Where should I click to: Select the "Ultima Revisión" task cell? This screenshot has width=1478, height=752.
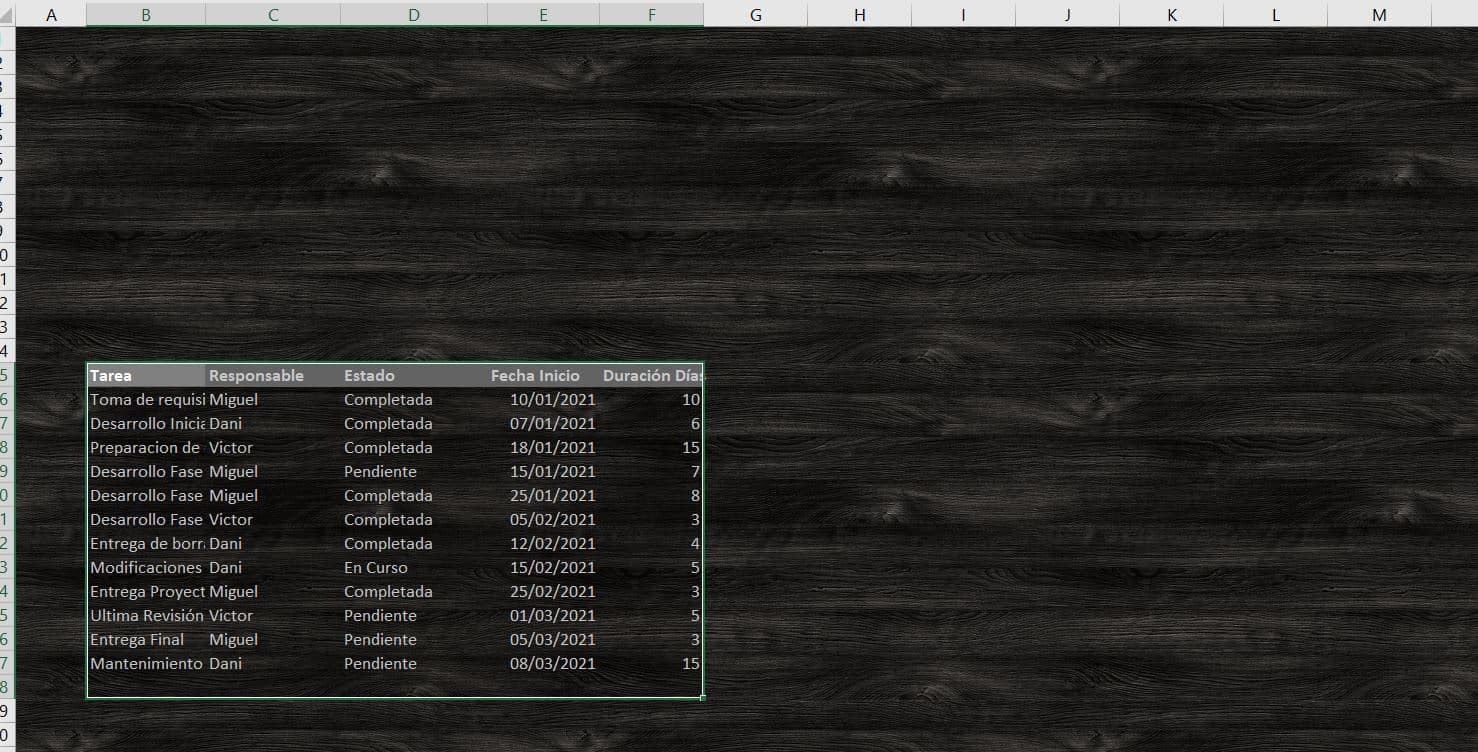pos(147,616)
